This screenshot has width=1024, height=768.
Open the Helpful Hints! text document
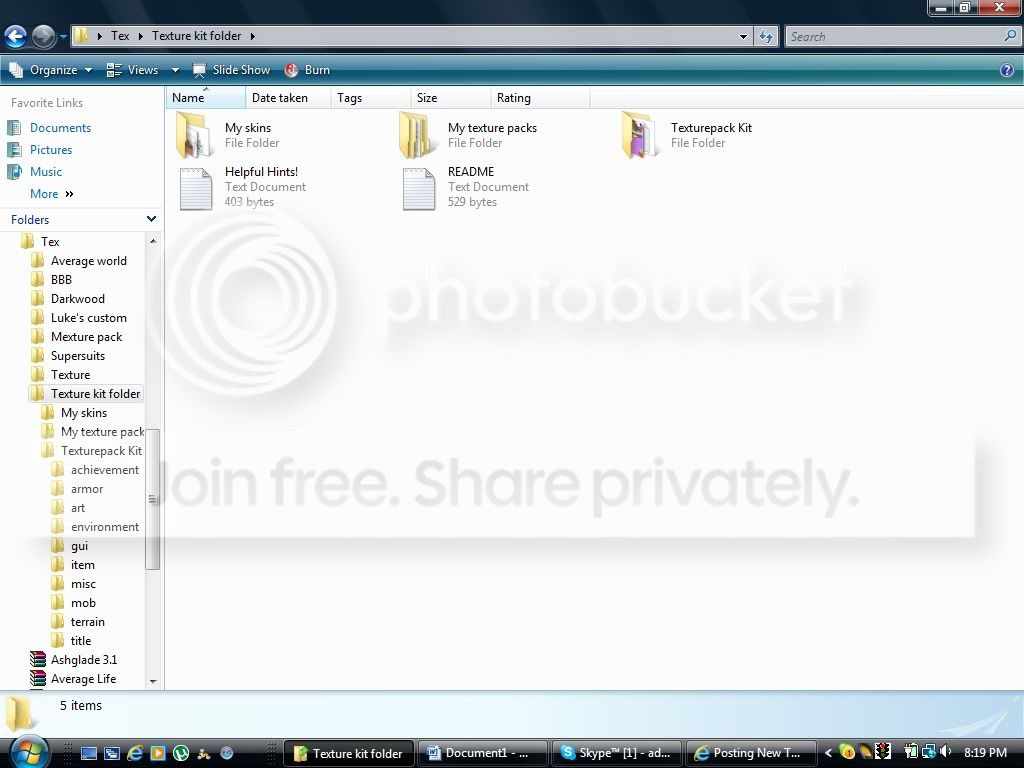(x=196, y=187)
